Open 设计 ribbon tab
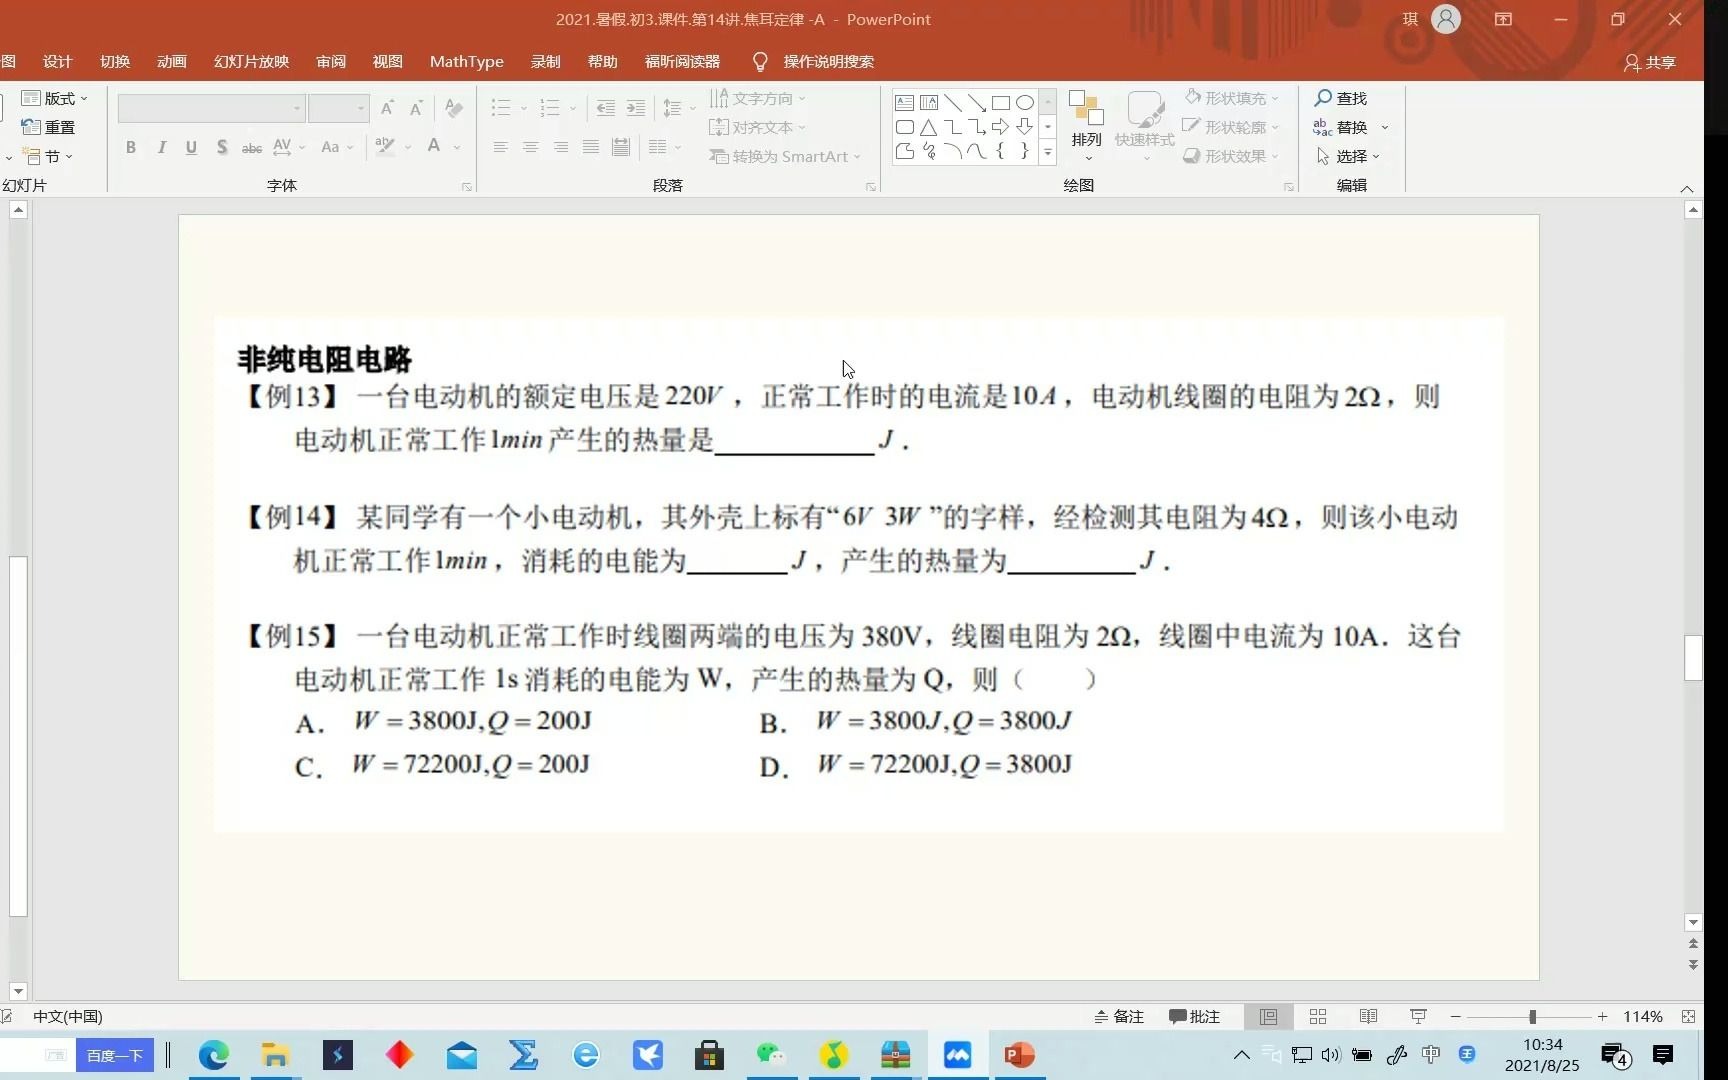The image size is (1728, 1080). pos(58,62)
